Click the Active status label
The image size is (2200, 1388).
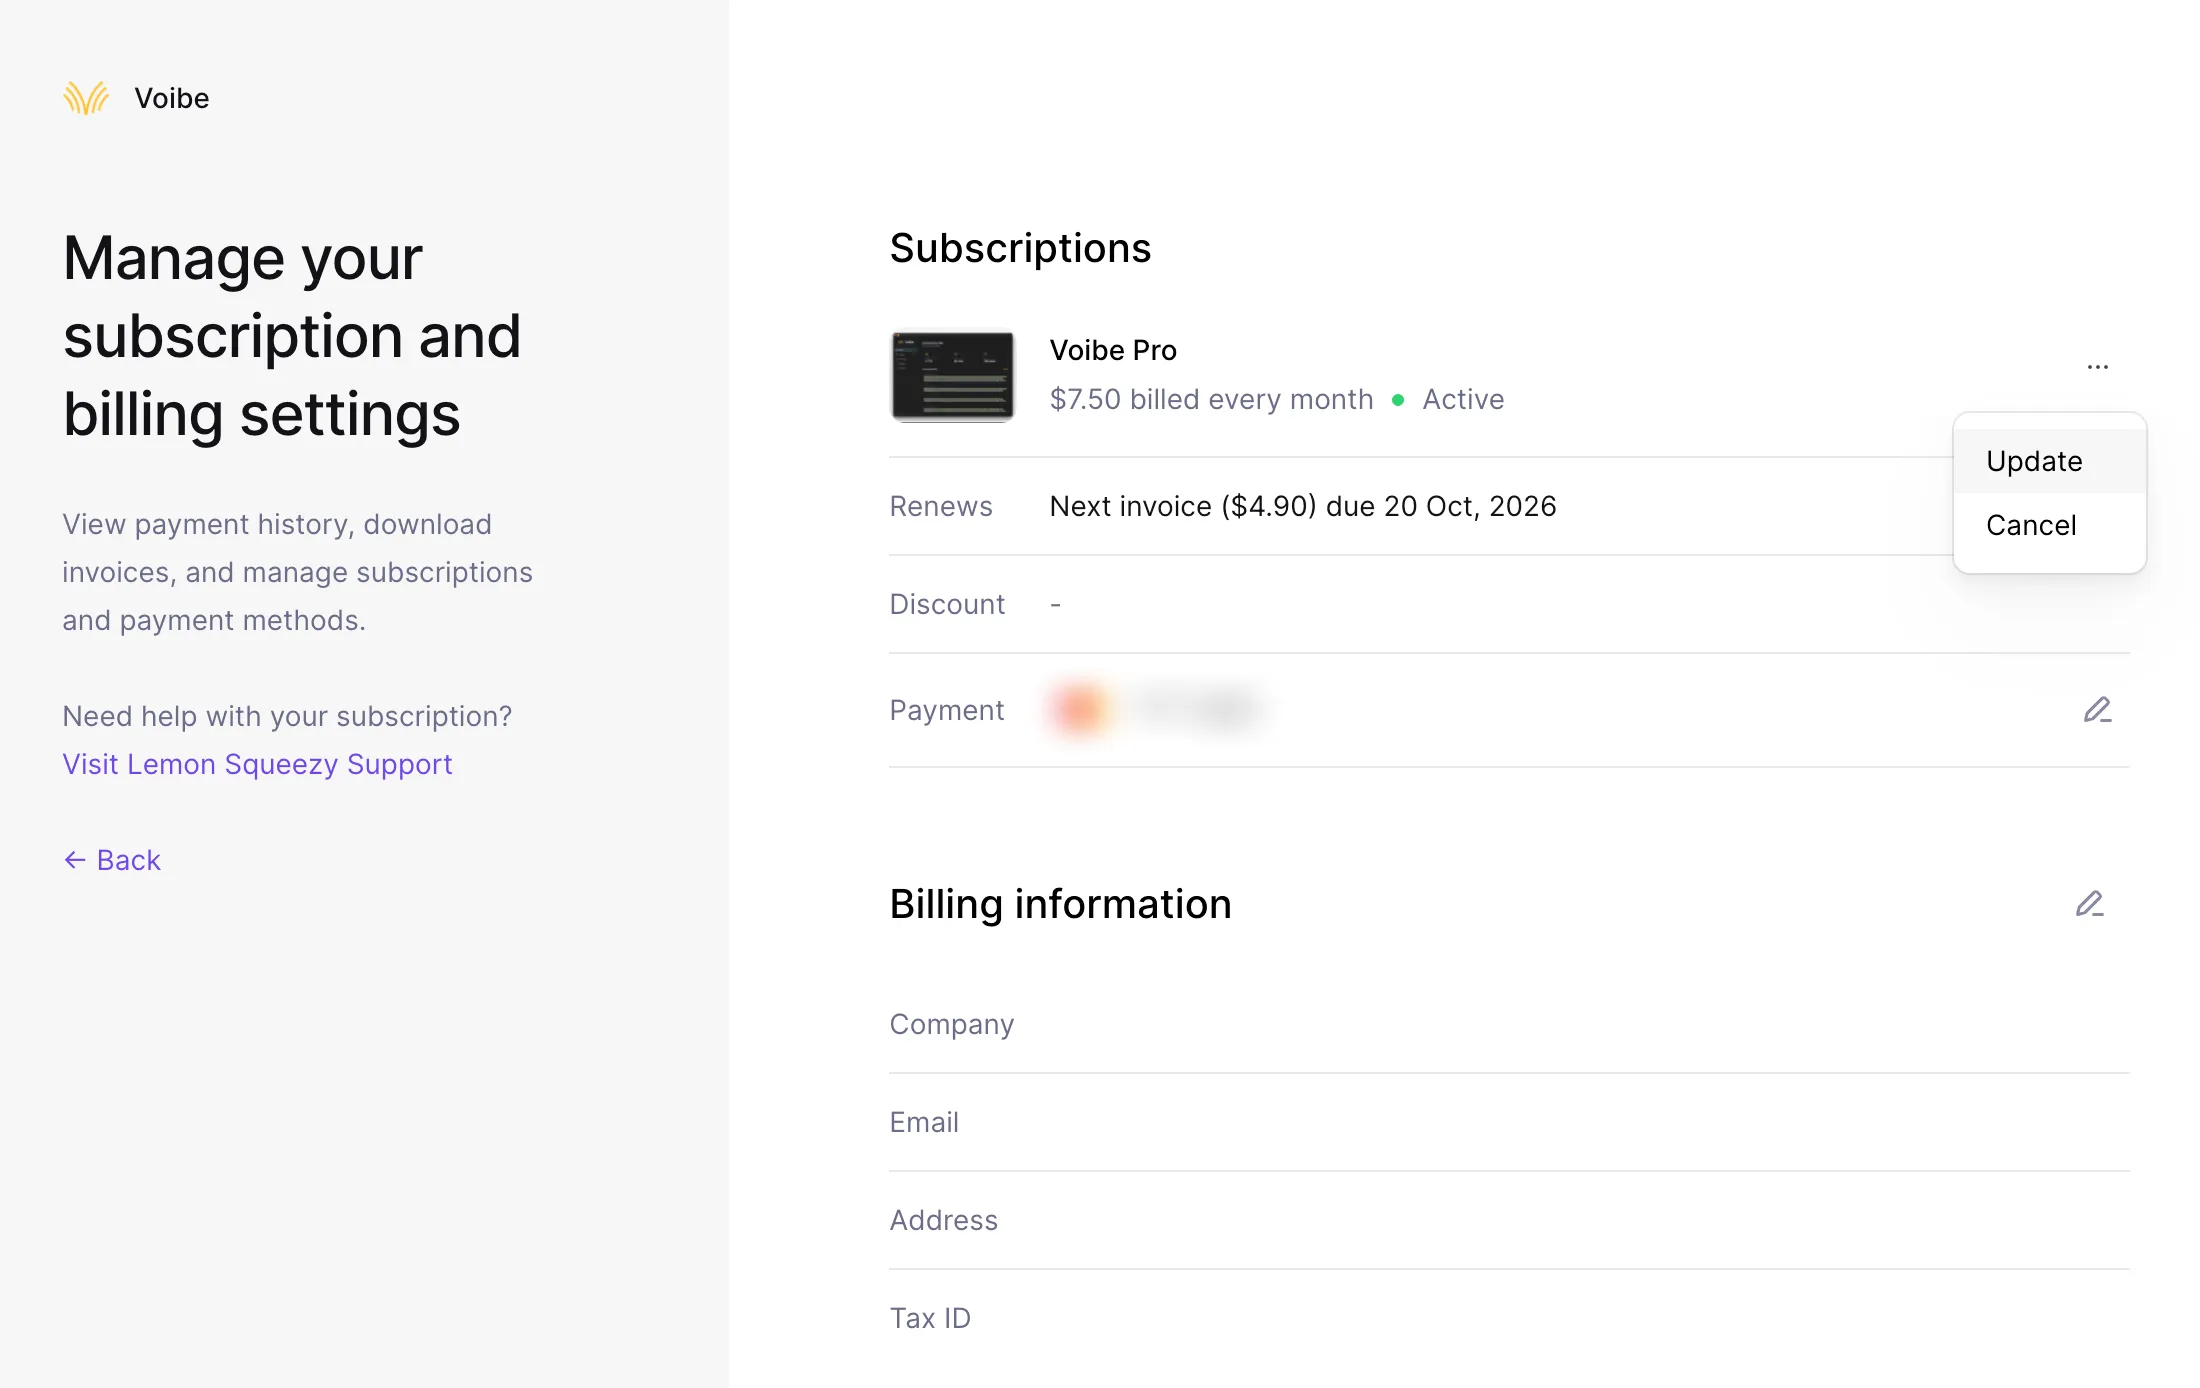[x=1463, y=399]
